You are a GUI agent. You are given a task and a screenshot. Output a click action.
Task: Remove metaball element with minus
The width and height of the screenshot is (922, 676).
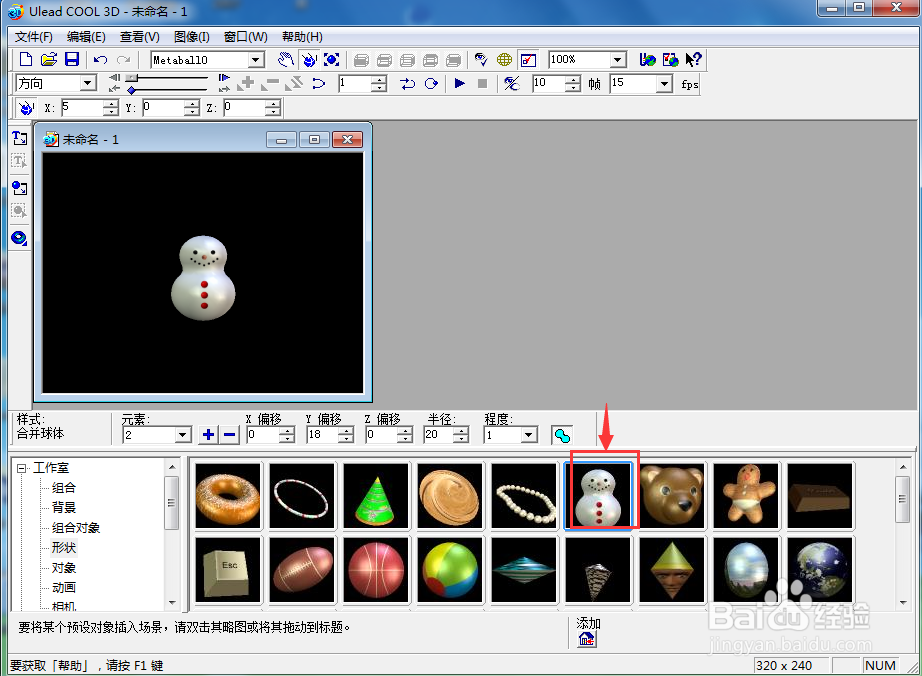click(230, 435)
